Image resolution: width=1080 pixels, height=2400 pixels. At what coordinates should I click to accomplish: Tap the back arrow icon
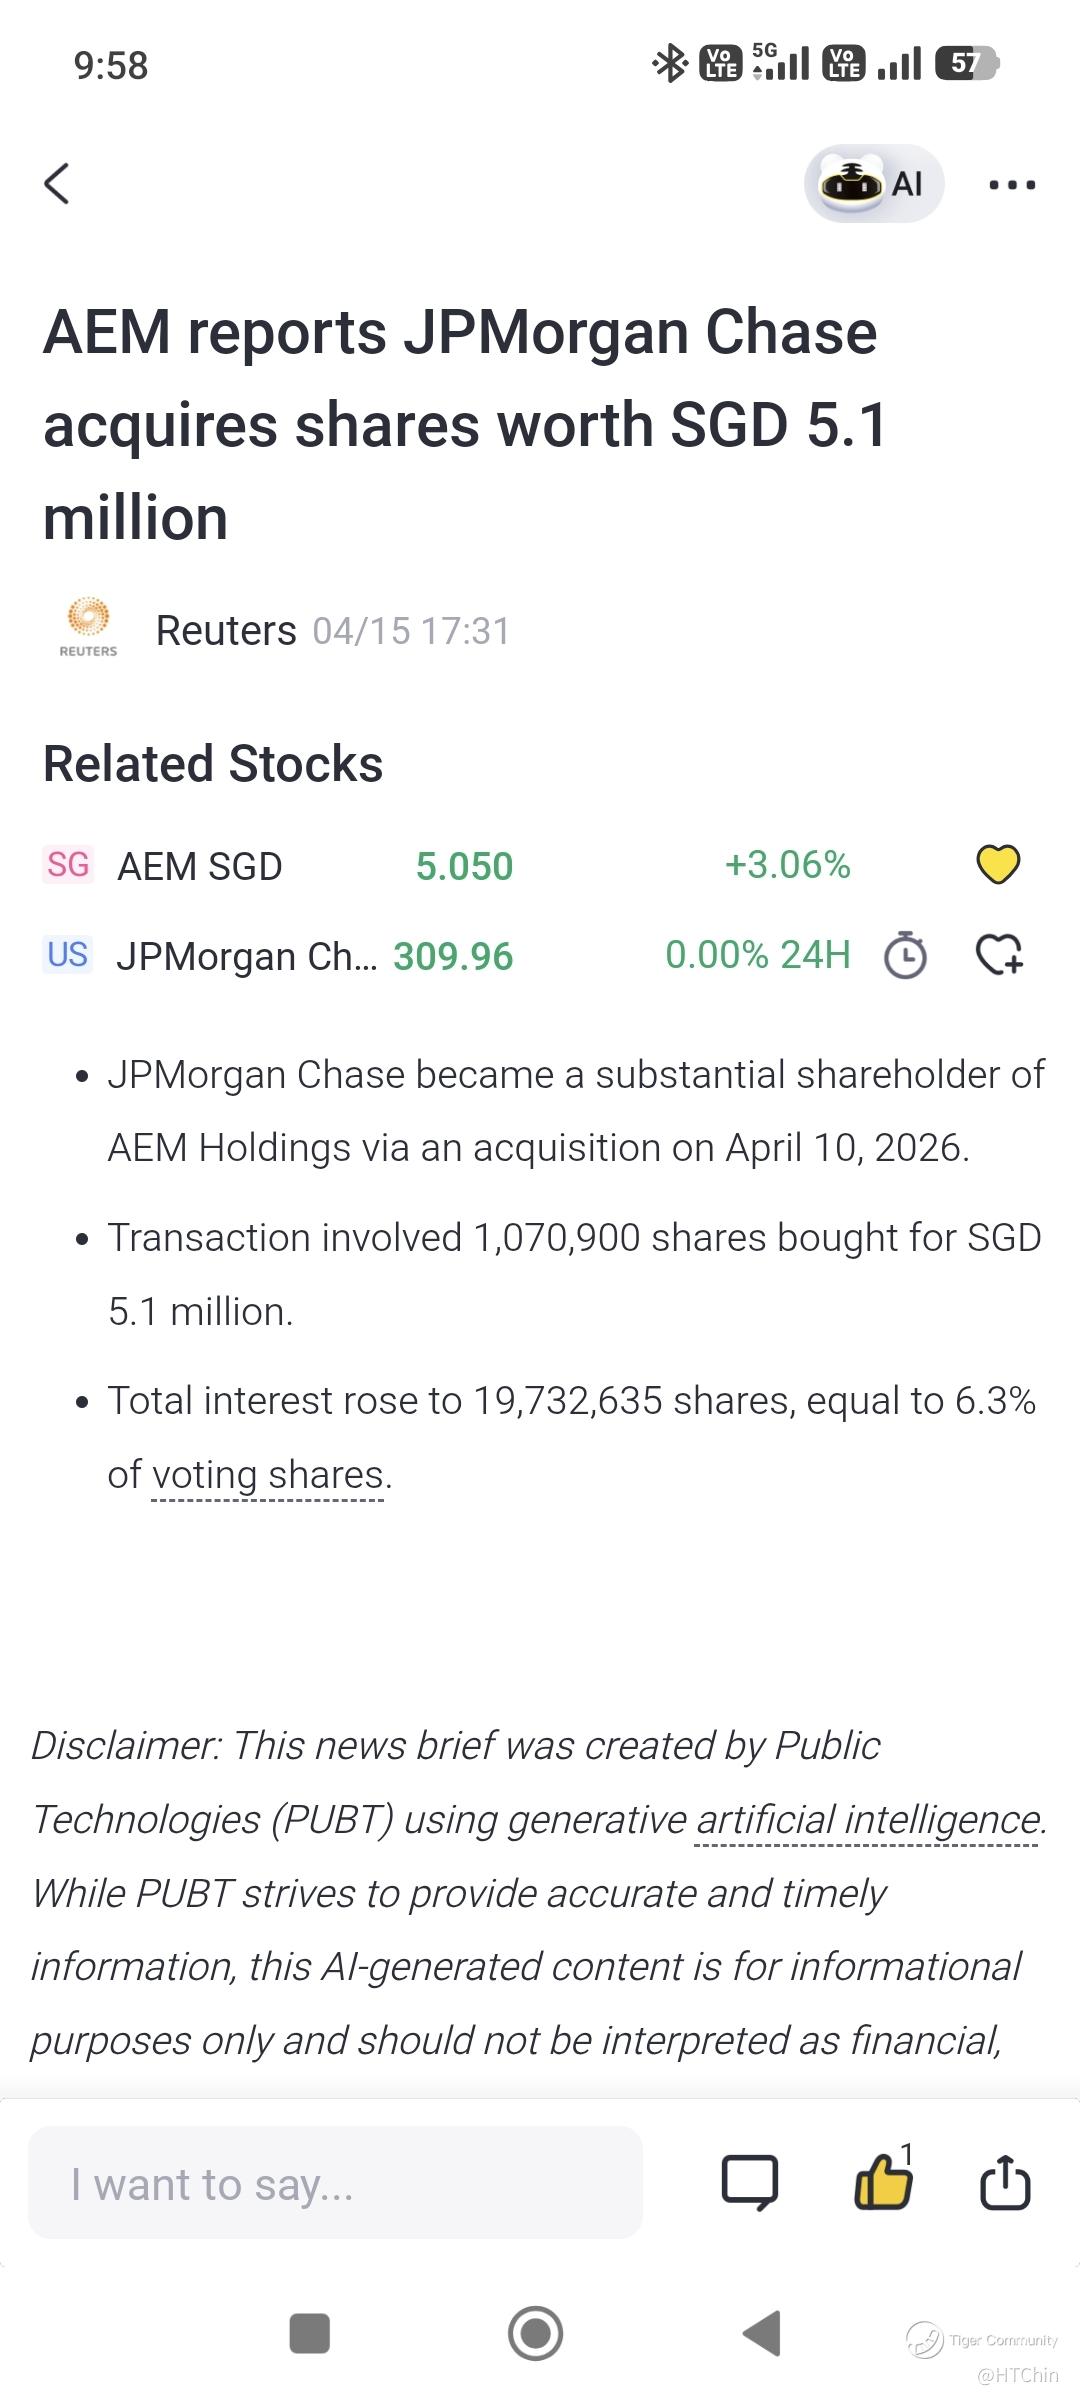pyautogui.click(x=57, y=184)
